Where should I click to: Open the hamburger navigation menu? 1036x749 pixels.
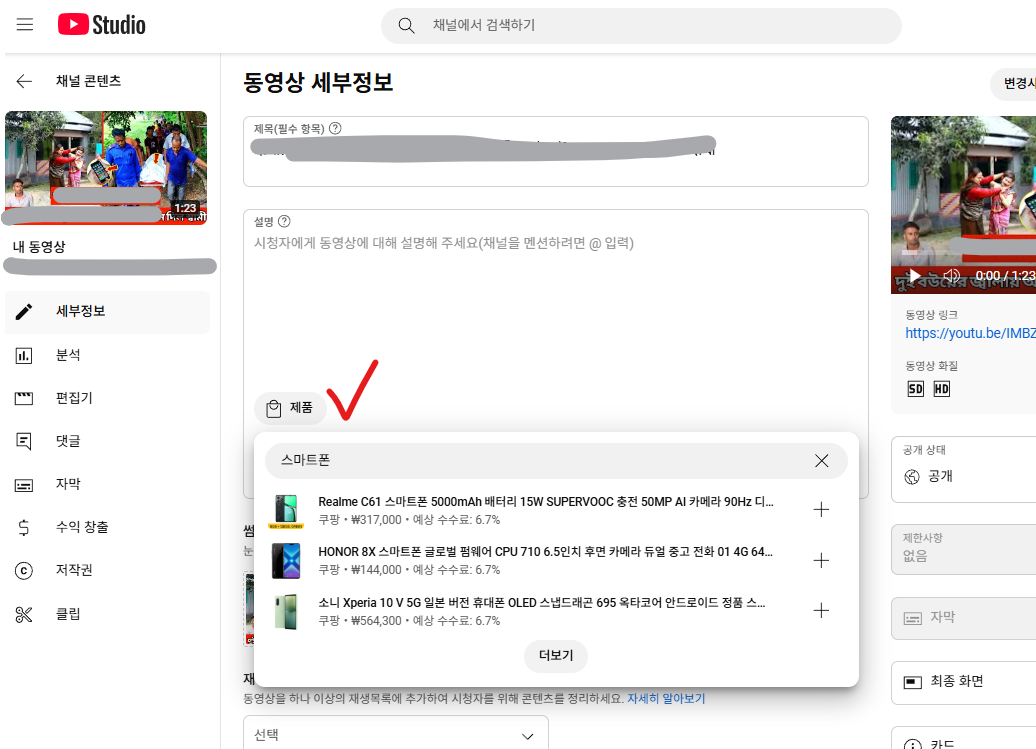point(24,25)
